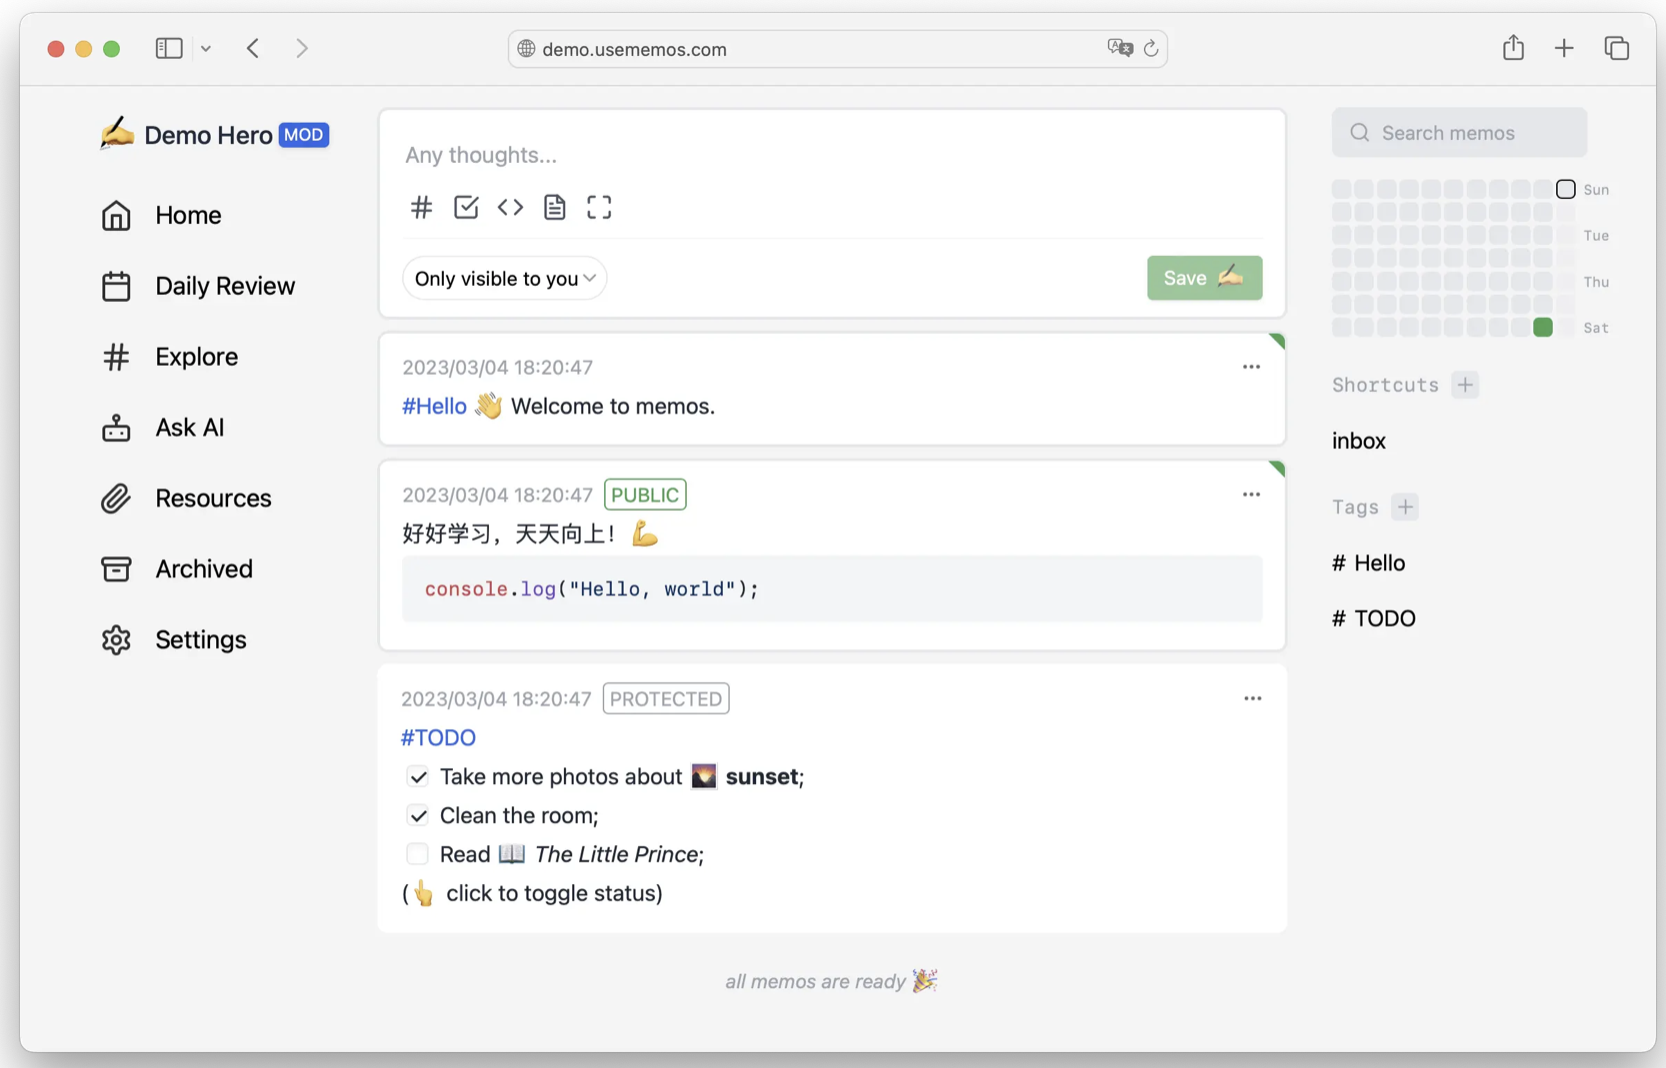Open the options menu on the PROTECTED memo
The height and width of the screenshot is (1068, 1666).
(1251, 698)
